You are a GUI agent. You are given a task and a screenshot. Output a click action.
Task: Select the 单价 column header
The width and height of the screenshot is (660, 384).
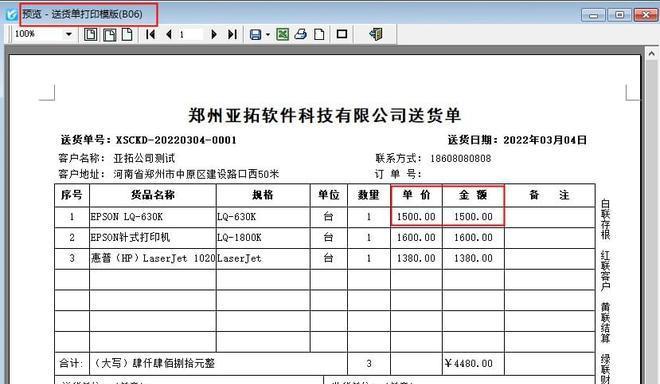click(x=416, y=195)
